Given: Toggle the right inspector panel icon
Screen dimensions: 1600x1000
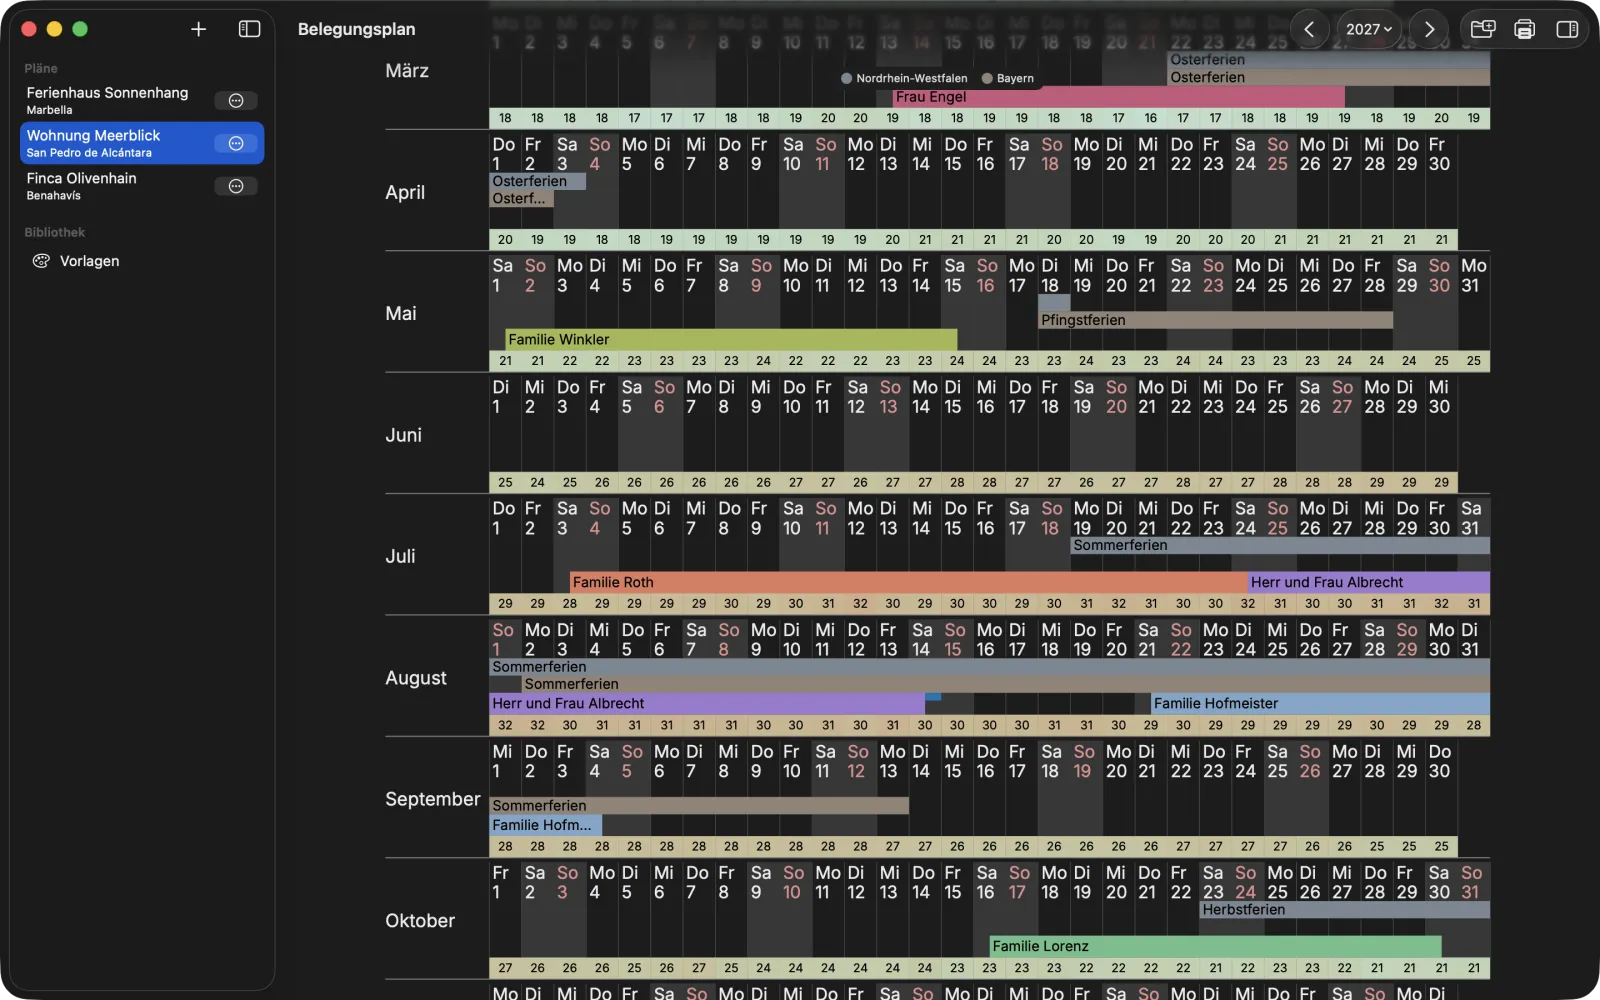Looking at the screenshot, I should [1567, 29].
